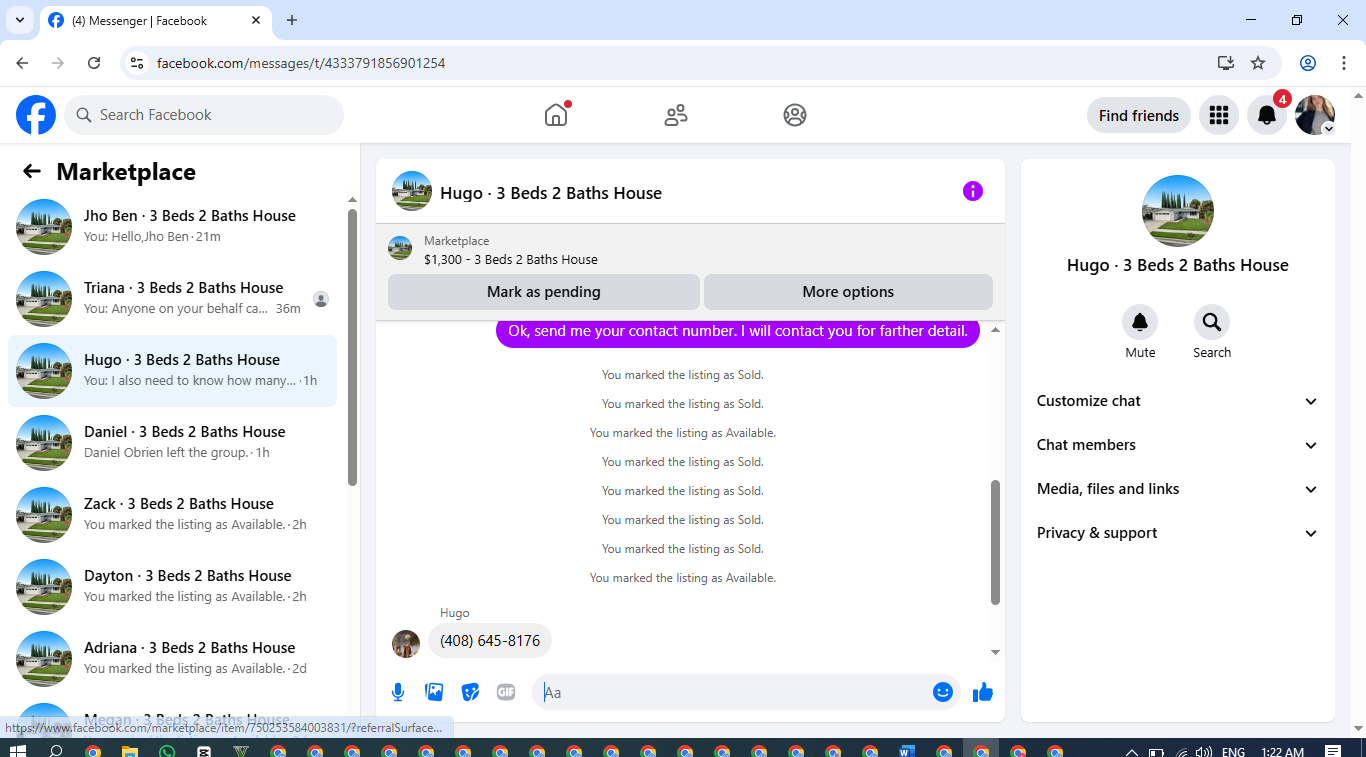Go to the Facebook Home feed icon

pos(556,115)
